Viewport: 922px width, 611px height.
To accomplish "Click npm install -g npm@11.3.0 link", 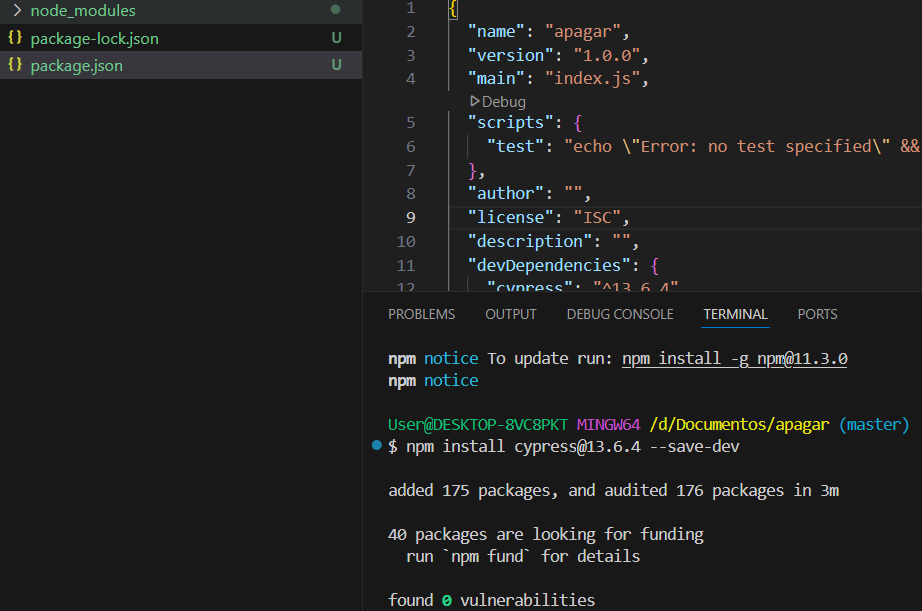I will pos(734,359).
